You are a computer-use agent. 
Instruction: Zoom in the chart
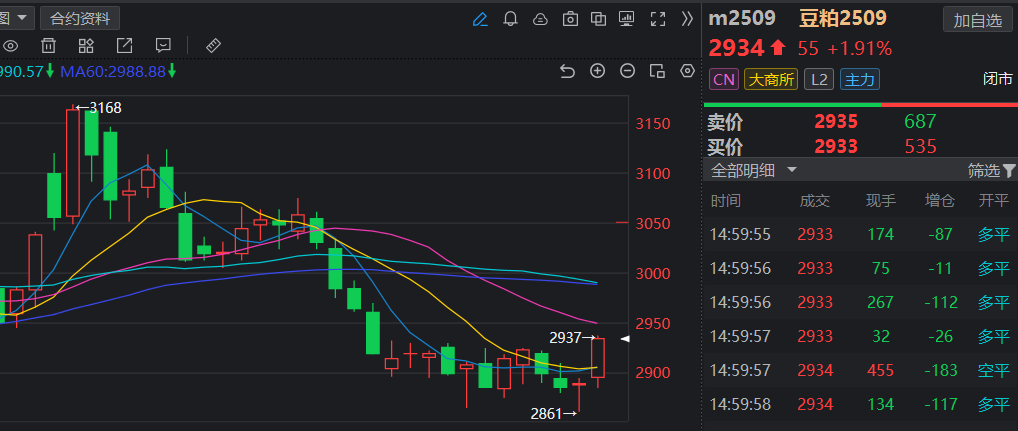coord(597,71)
